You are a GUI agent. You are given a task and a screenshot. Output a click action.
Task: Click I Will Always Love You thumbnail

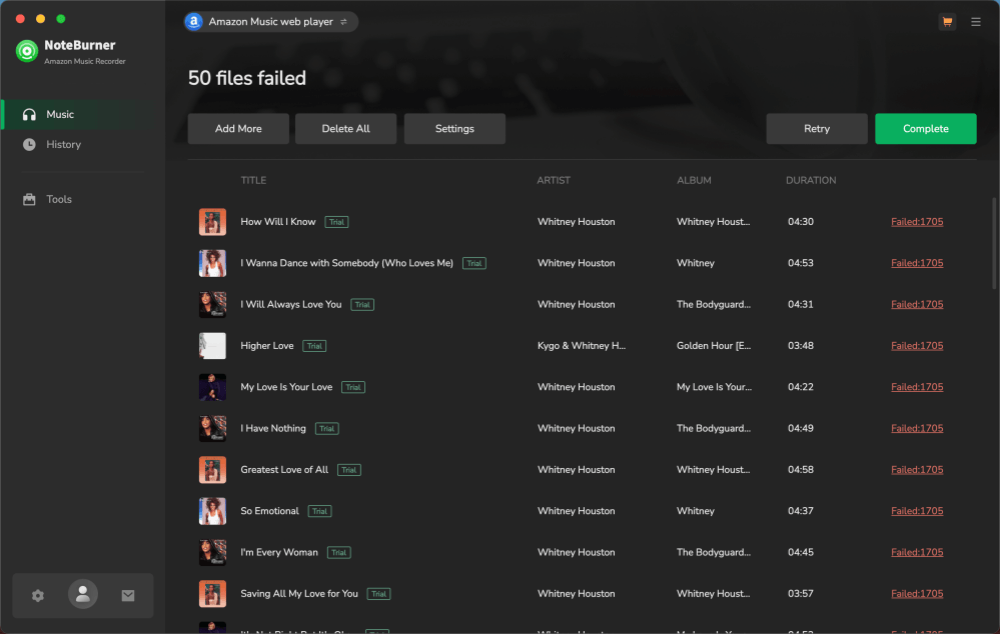(212, 304)
